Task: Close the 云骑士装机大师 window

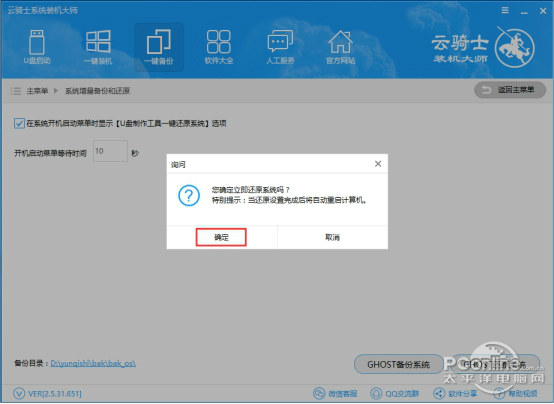Action: pyautogui.click(x=543, y=11)
